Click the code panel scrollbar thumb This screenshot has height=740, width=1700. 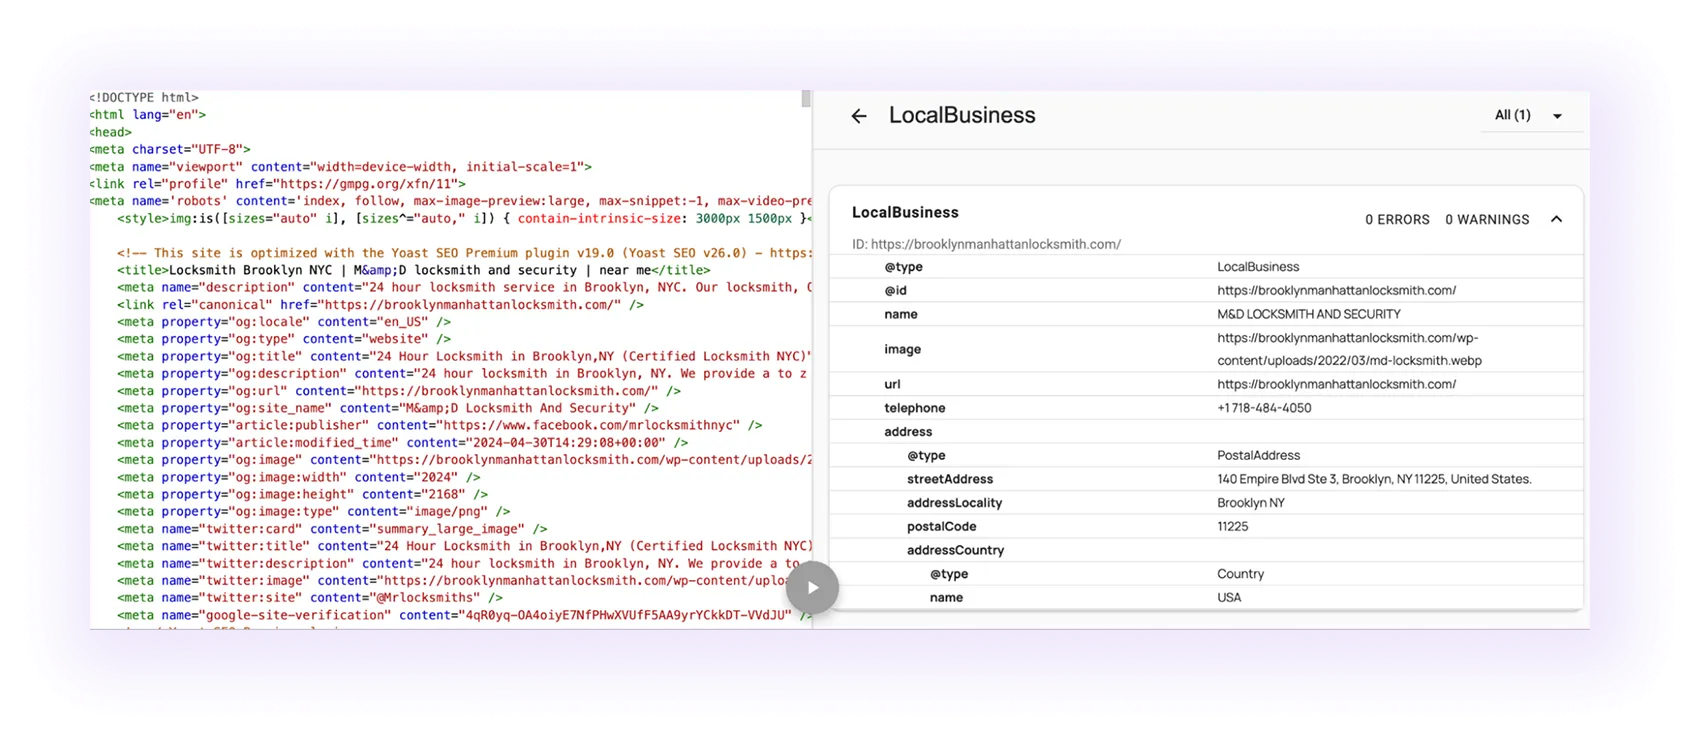806,99
